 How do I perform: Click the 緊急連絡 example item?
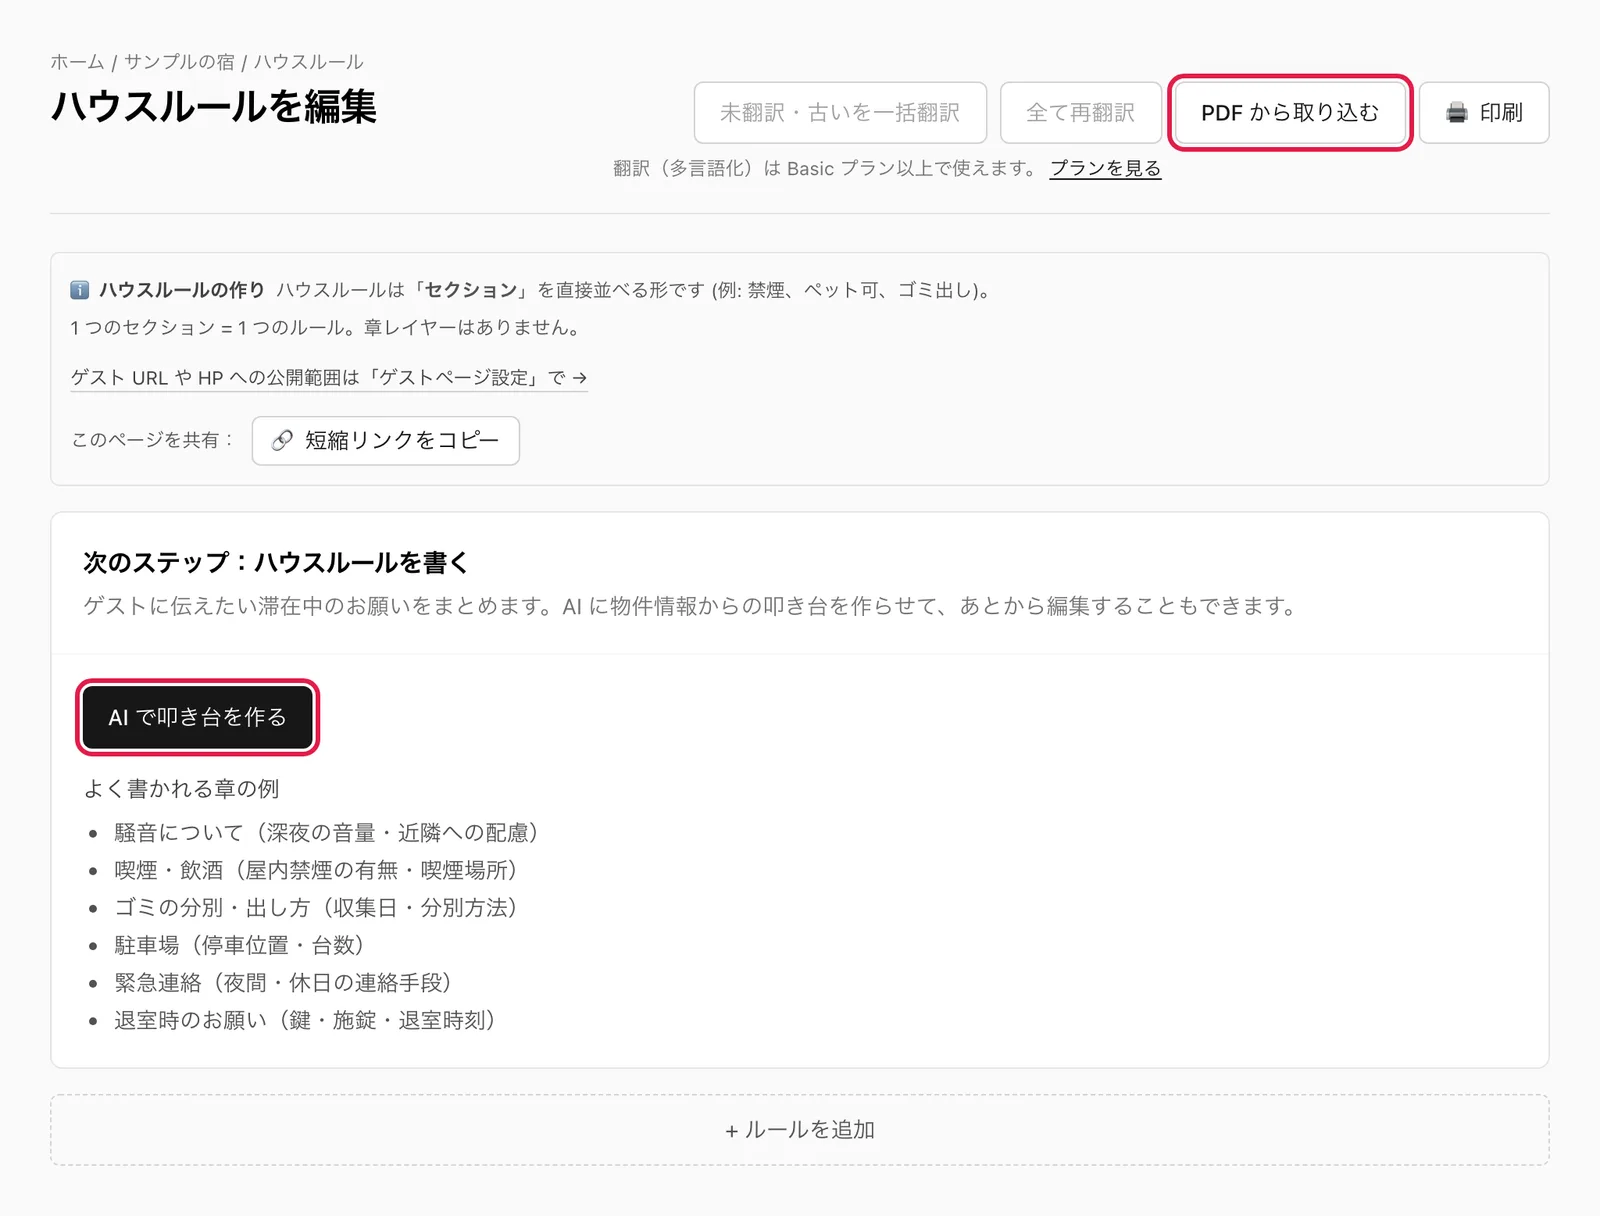click(x=283, y=983)
